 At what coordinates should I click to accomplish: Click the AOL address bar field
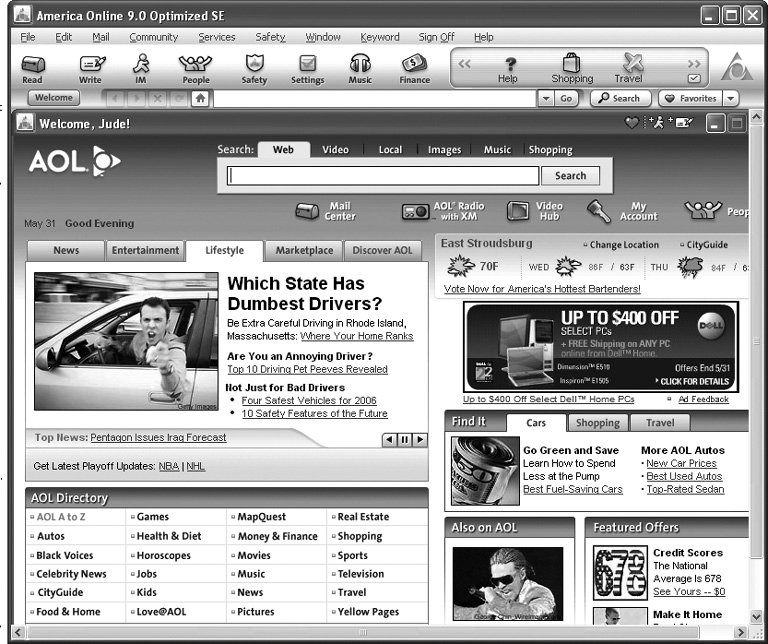pyautogui.click(x=375, y=98)
